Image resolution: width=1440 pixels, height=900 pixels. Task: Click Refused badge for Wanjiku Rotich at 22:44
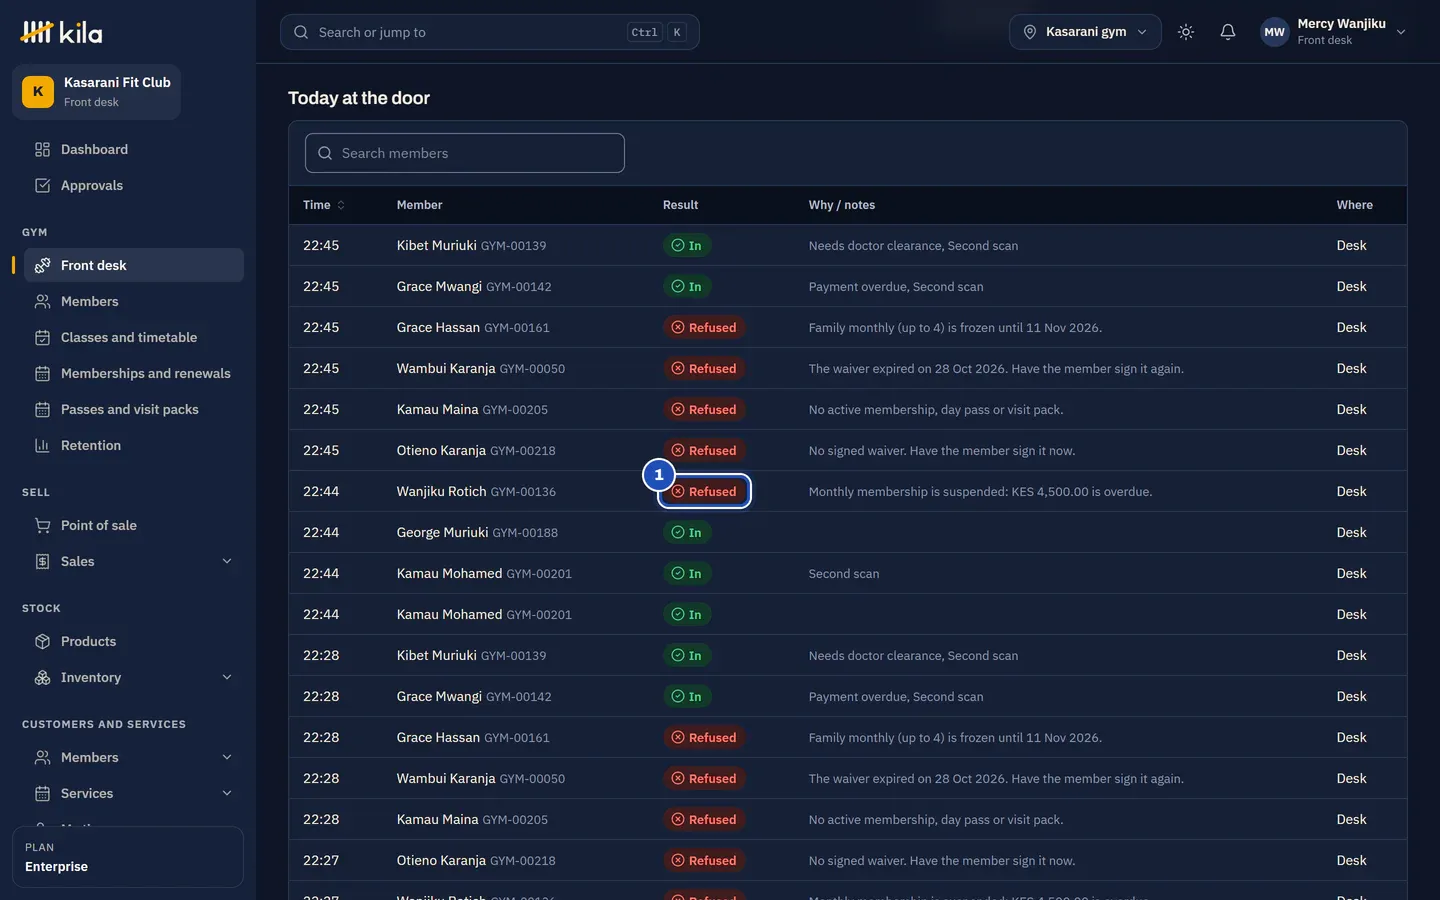(704, 492)
